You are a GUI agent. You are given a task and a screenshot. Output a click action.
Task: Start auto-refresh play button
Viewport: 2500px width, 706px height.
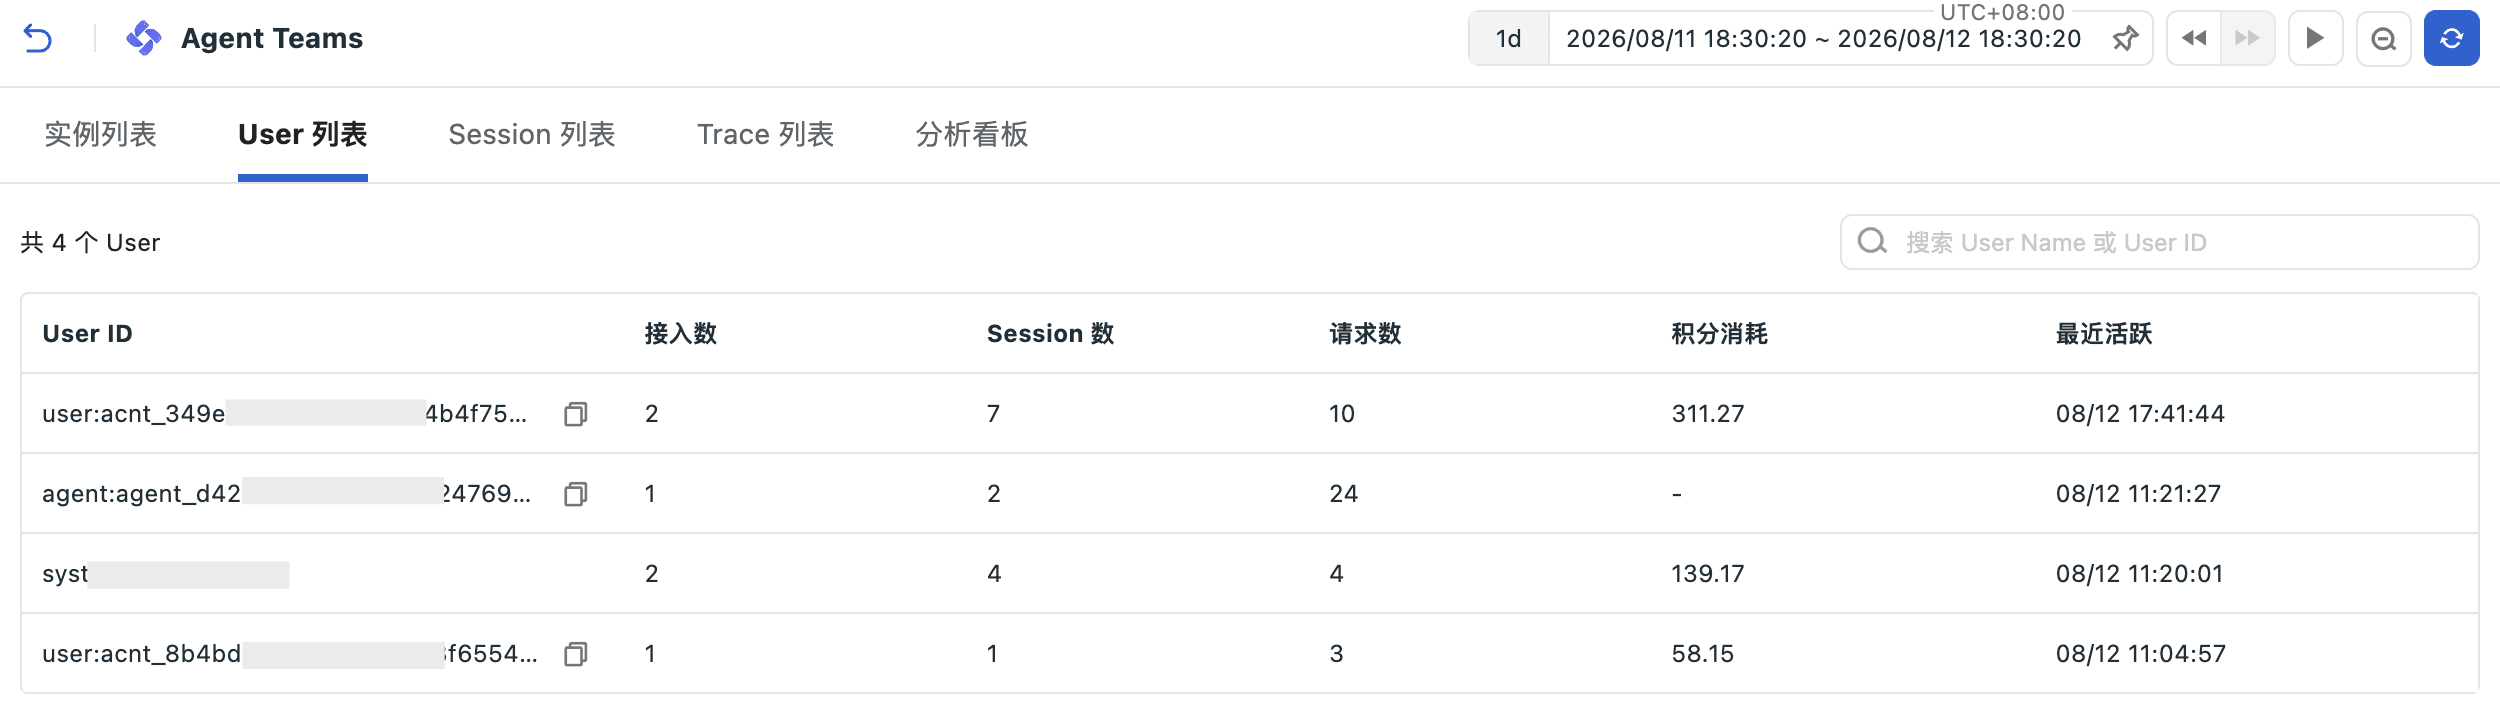click(2316, 38)
